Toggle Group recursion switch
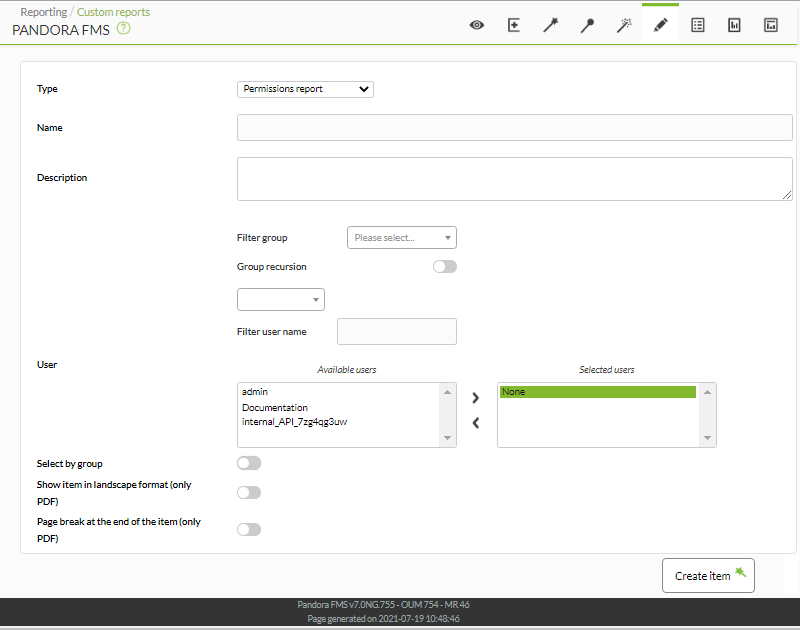 point(445,267)
